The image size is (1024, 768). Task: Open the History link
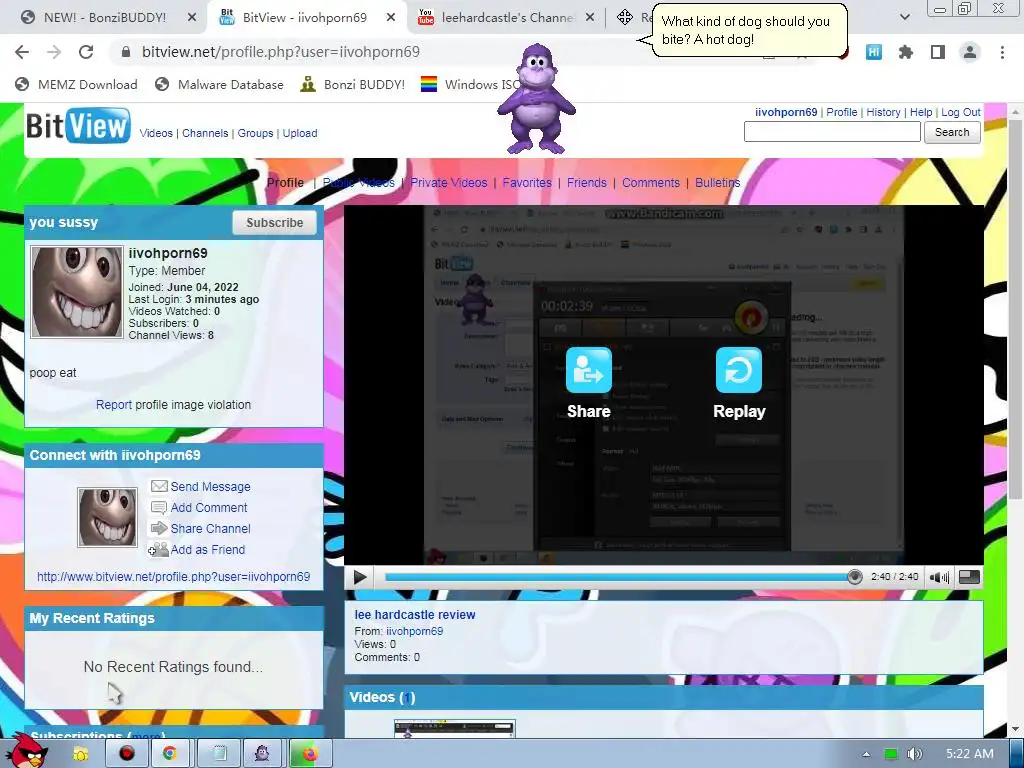coord(883,112)
